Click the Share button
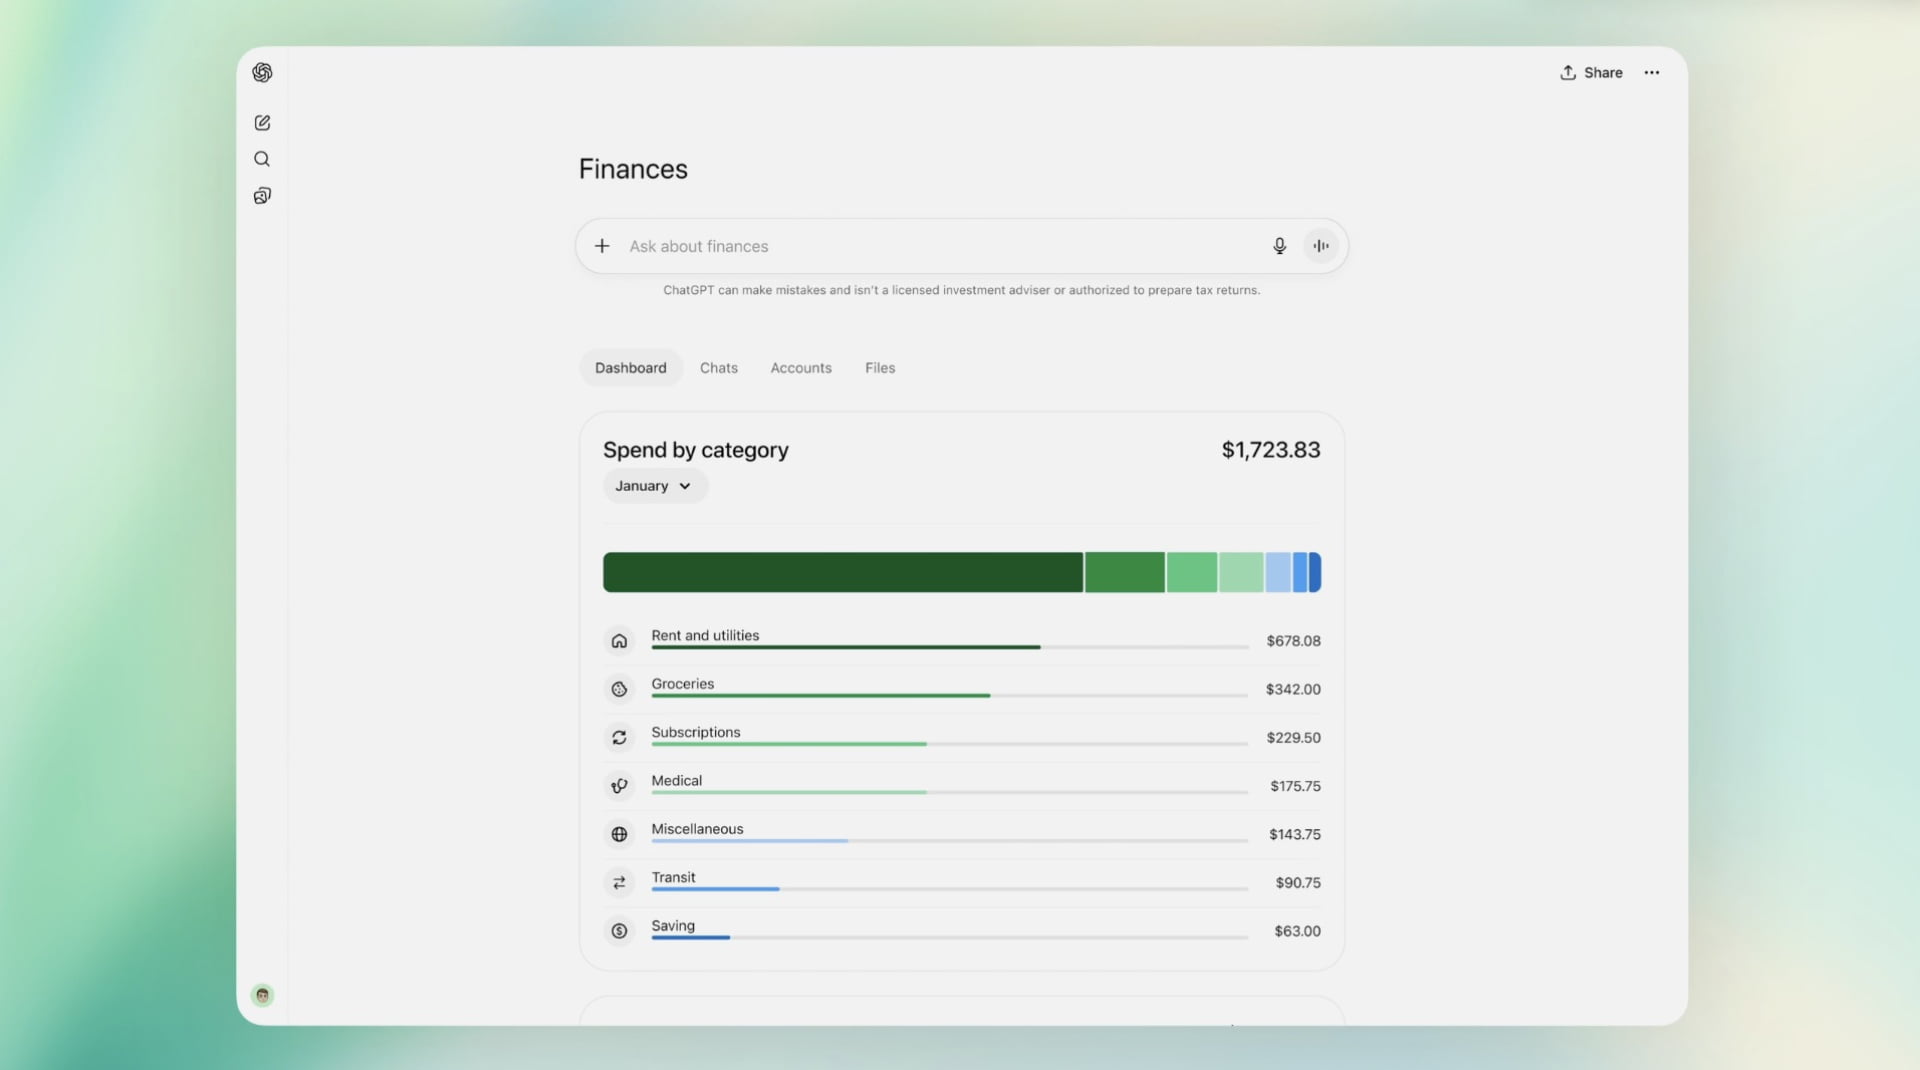Image resolution: width=1920 pixels, height=1070 pixels. click(1591, 73)
